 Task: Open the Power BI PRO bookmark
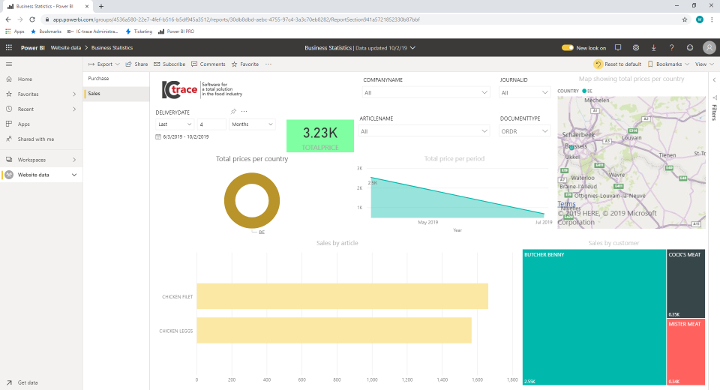click(176, 31)
